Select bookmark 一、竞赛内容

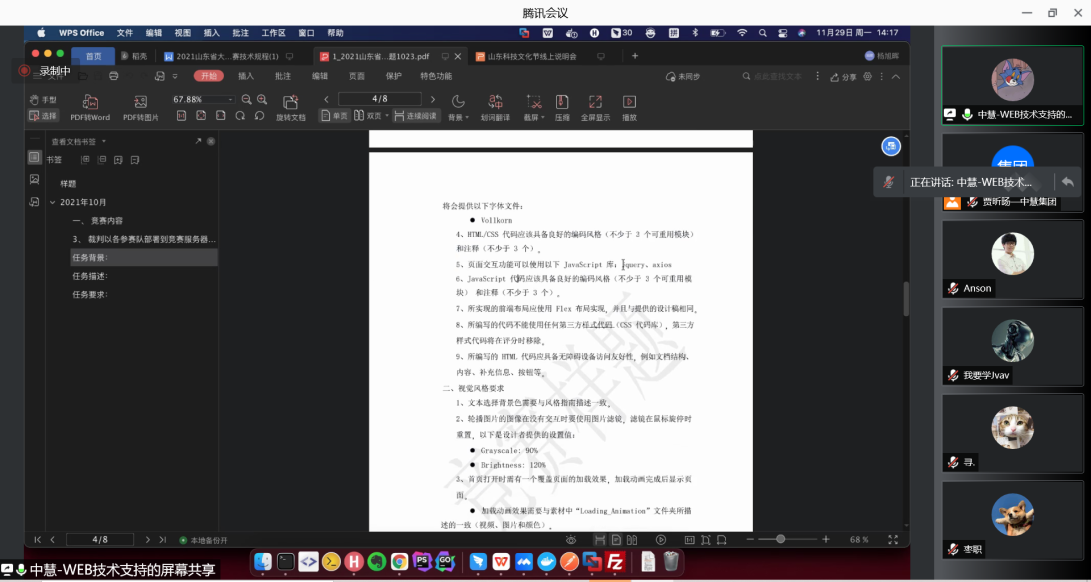[x=97, y=221]
